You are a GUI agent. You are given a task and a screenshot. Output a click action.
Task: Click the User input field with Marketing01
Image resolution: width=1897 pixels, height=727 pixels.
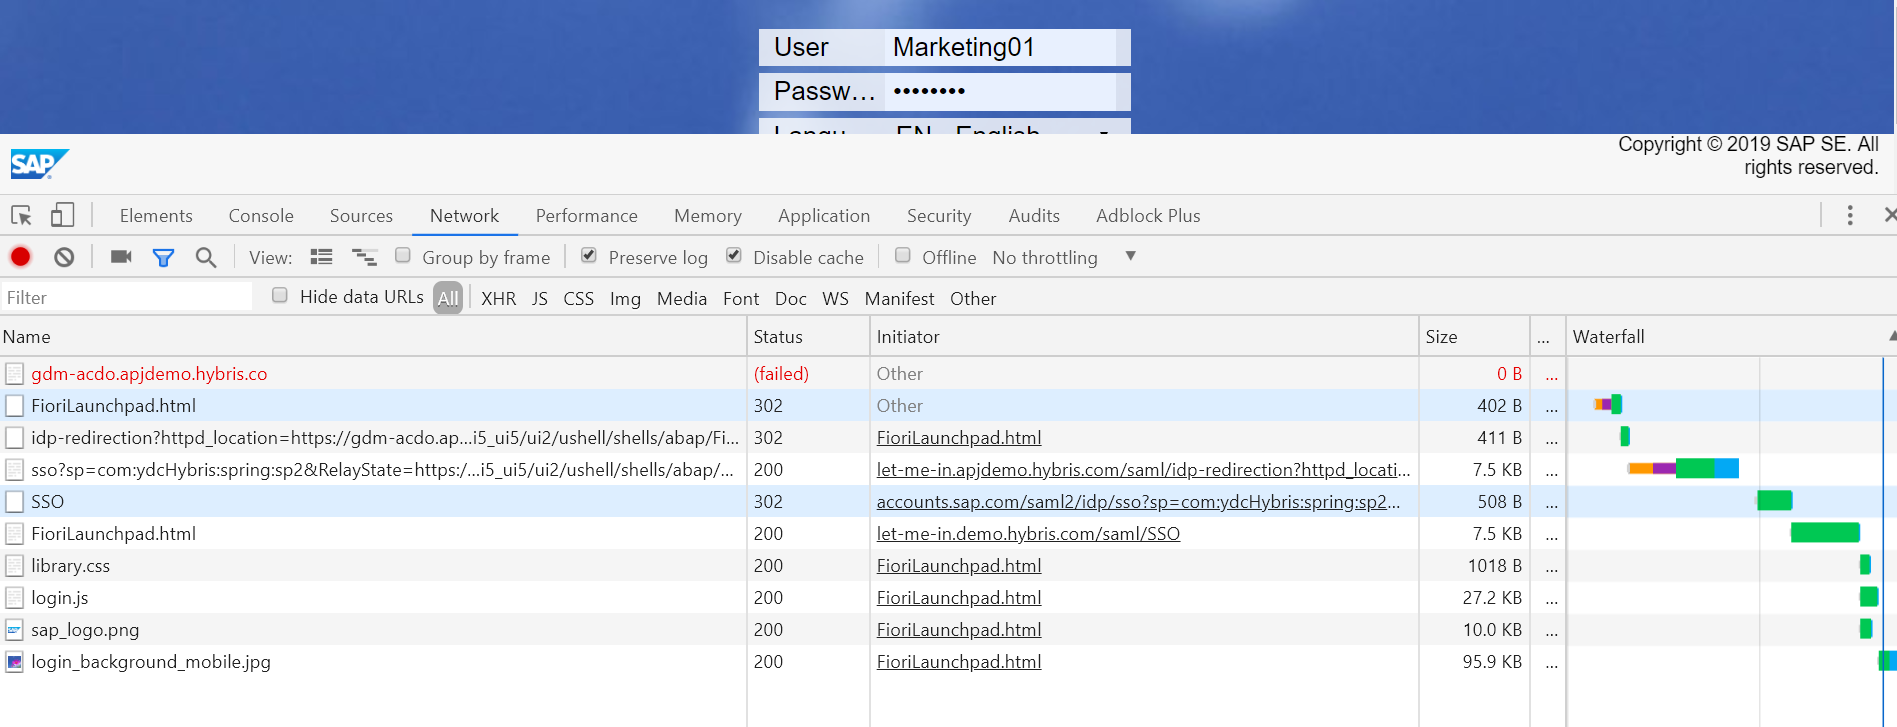(x=1000, y=47)
